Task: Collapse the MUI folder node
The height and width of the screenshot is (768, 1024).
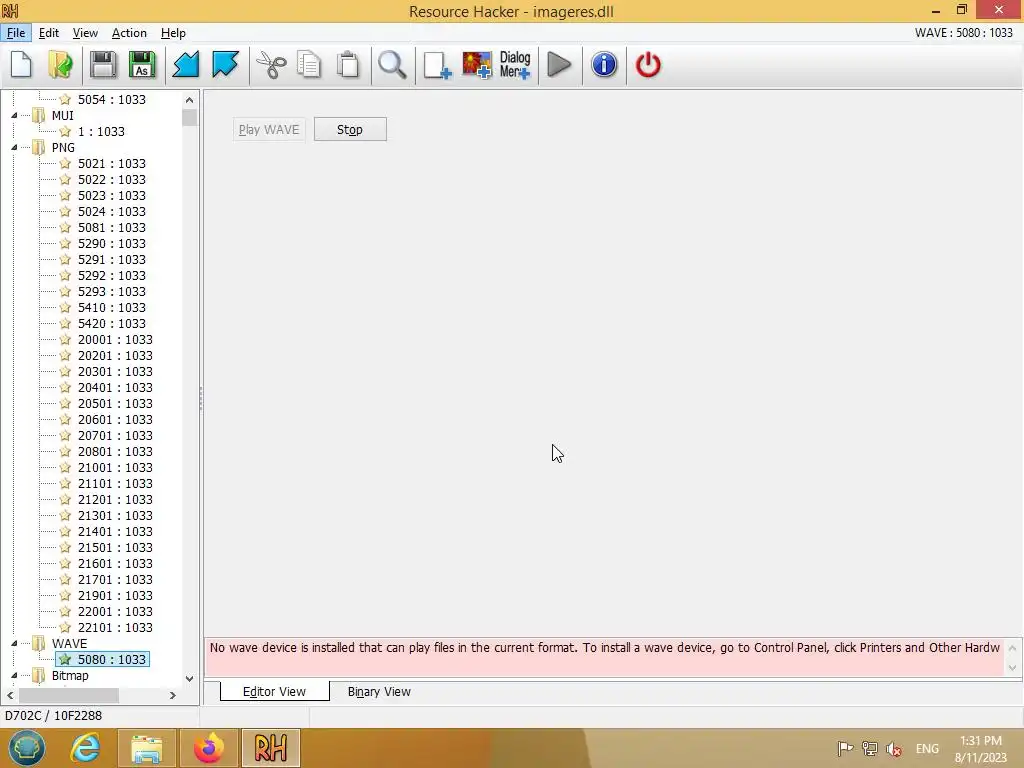Action: click(14, 116)
